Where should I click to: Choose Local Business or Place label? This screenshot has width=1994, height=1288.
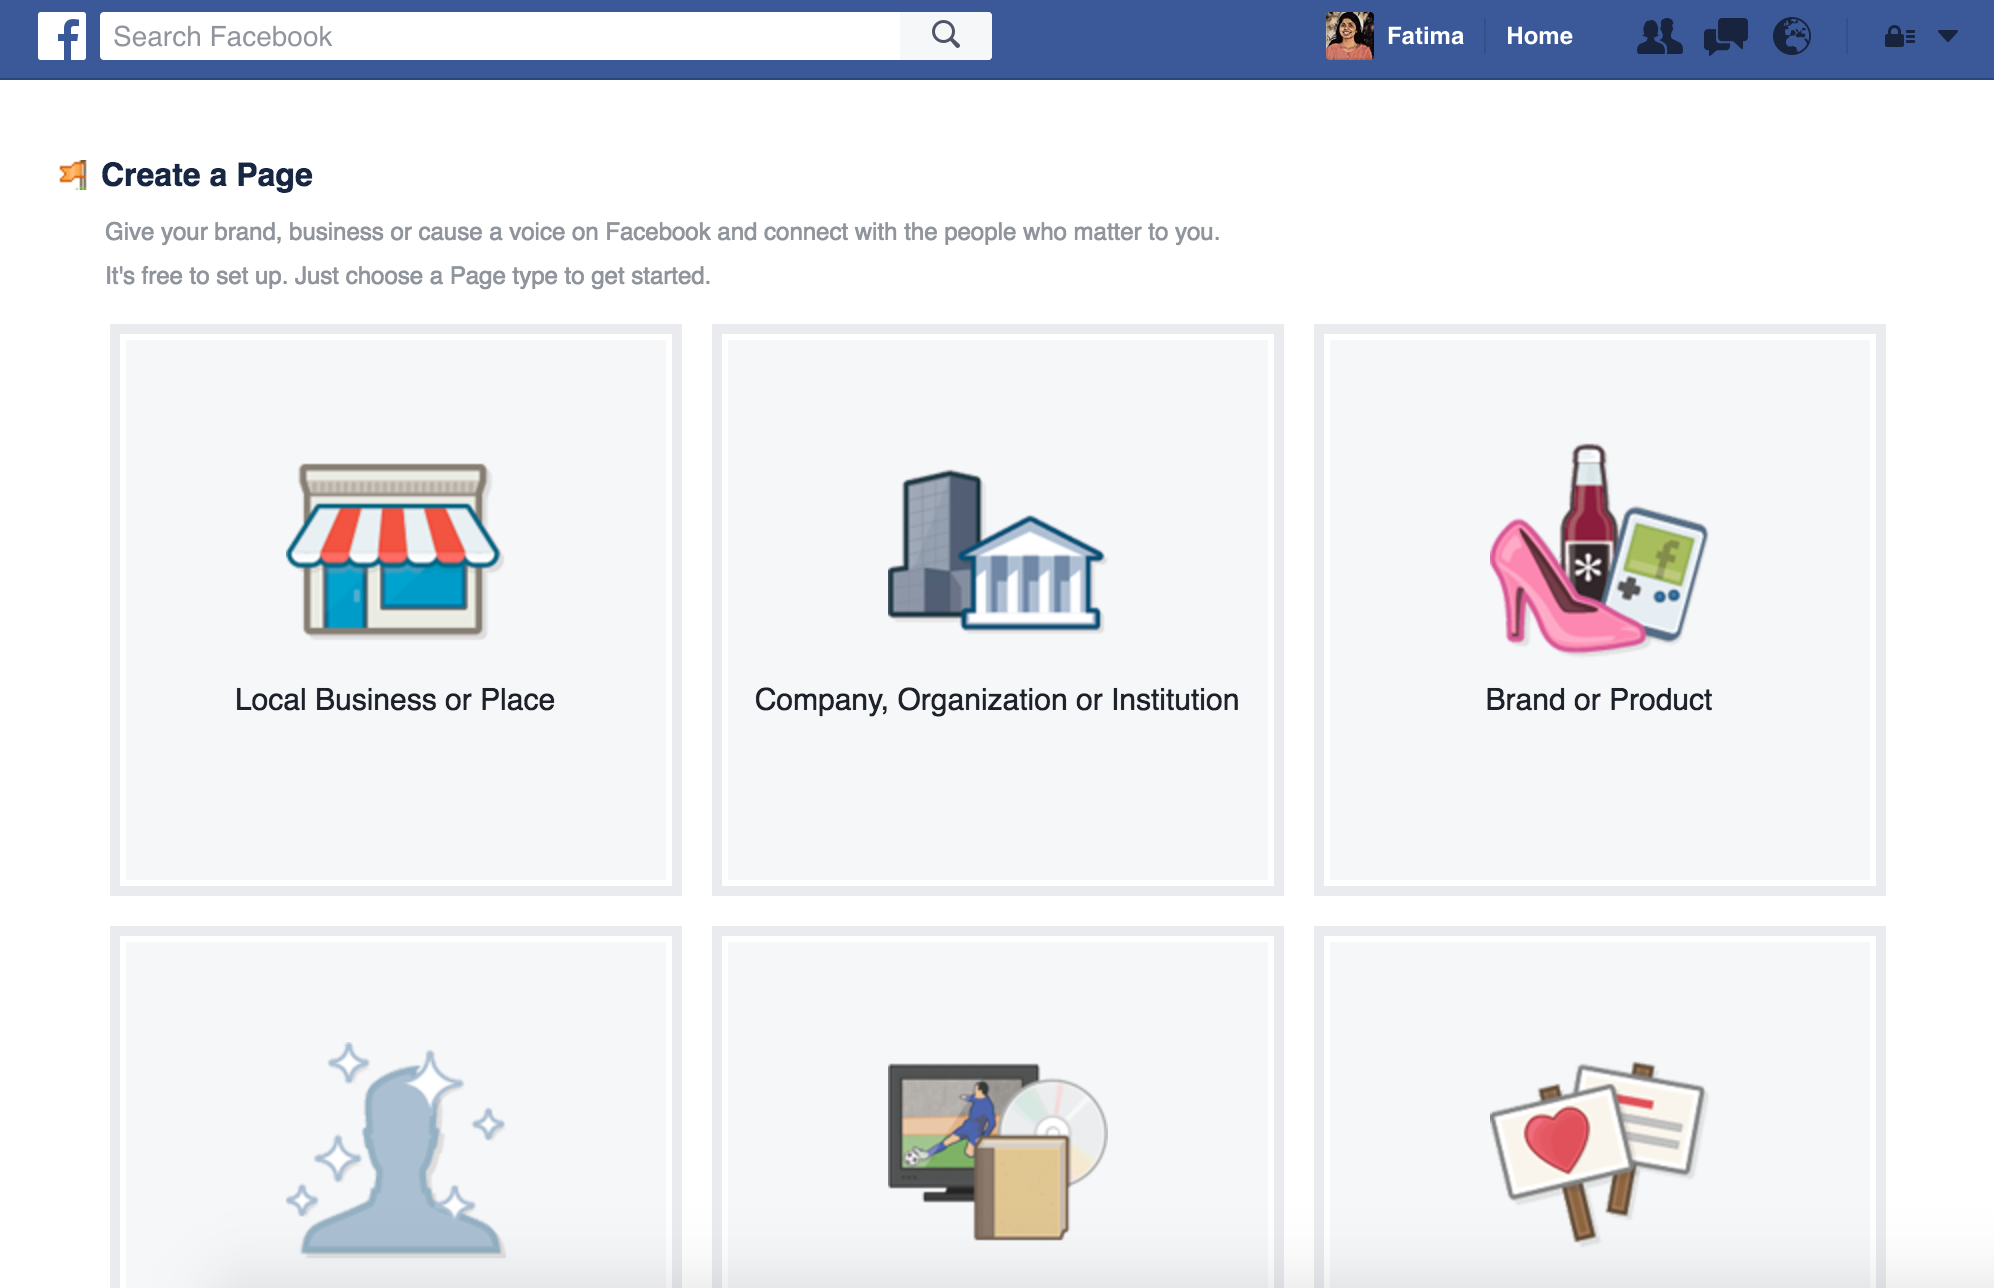click(394, 700)
